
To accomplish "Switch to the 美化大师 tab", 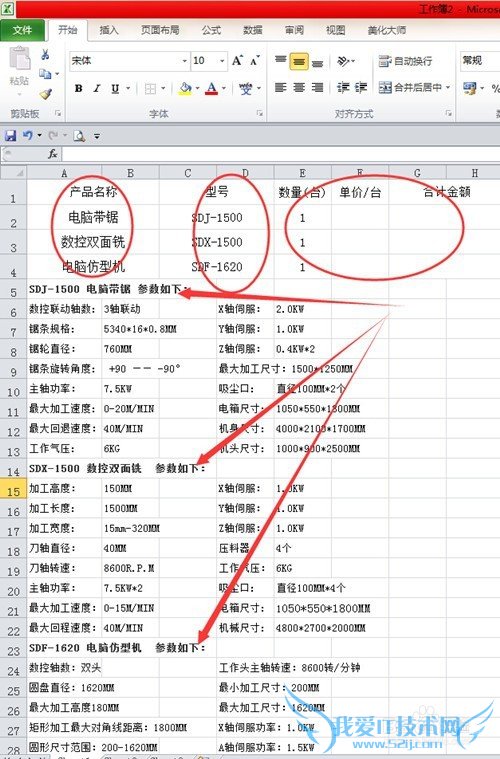I will 387,30.
